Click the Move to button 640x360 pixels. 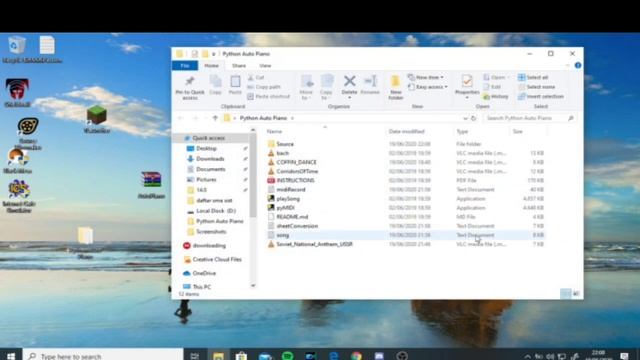306,87
